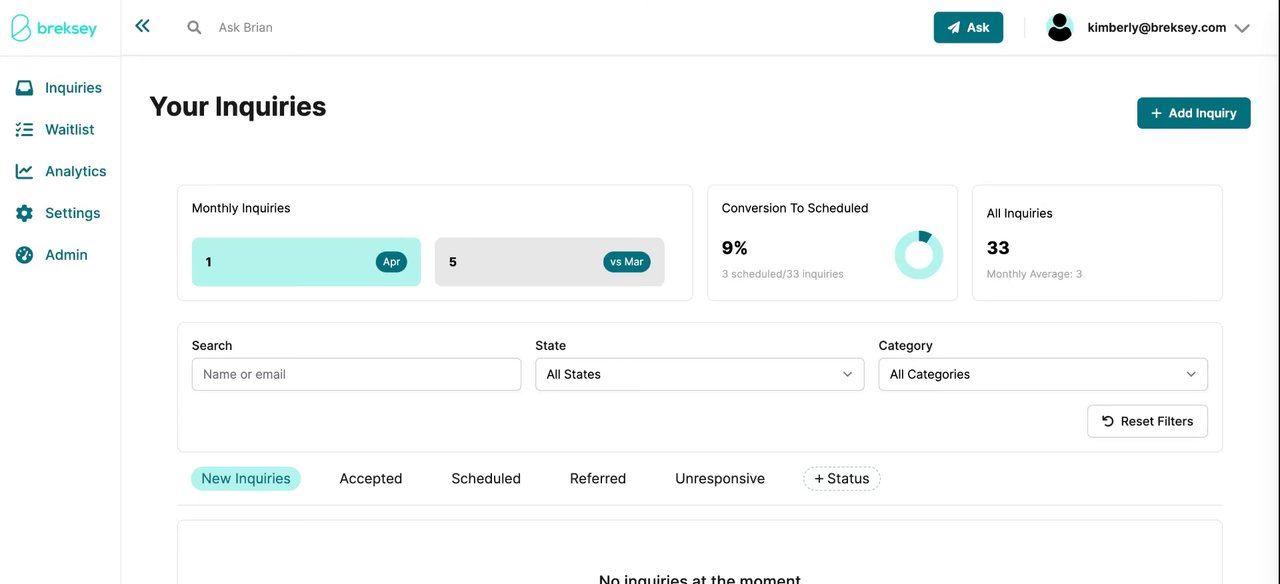Click the conversion donut chart

(918, 255)
